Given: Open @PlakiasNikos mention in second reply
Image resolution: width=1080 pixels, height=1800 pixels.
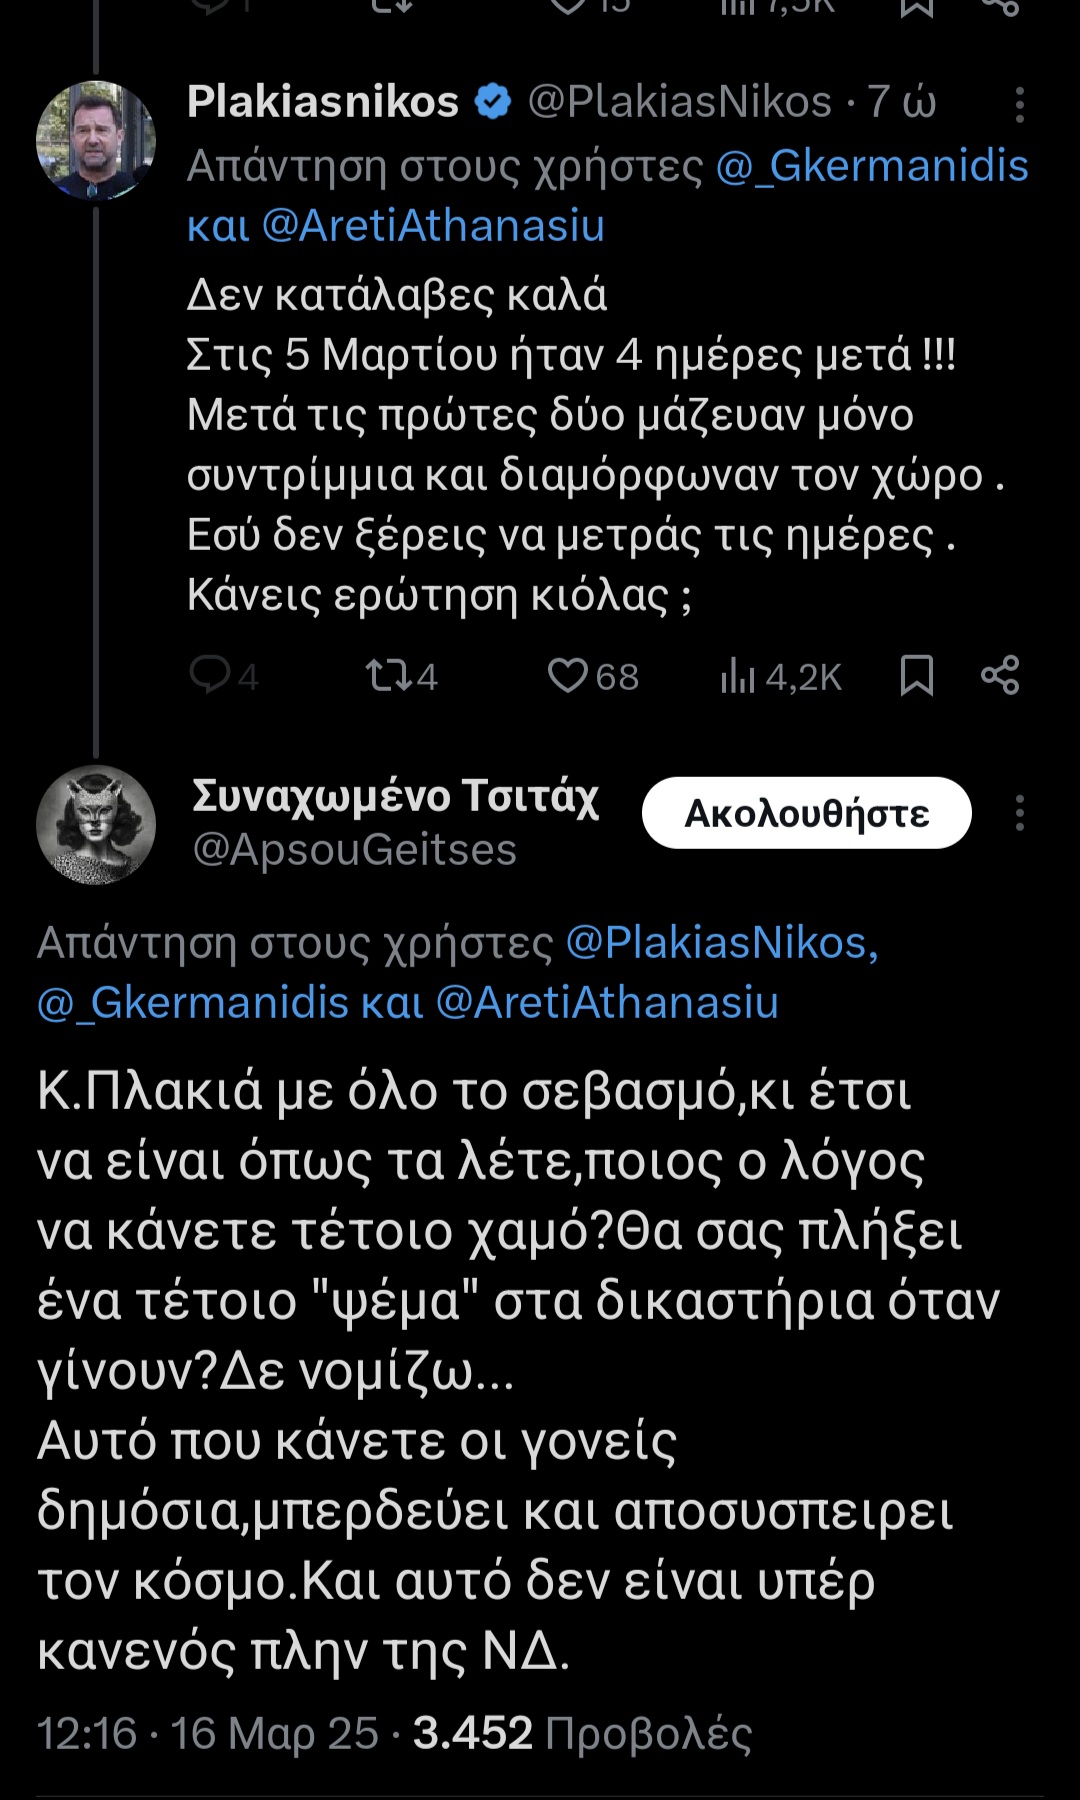Looking at the screenshot, I should tap(722, 943).
